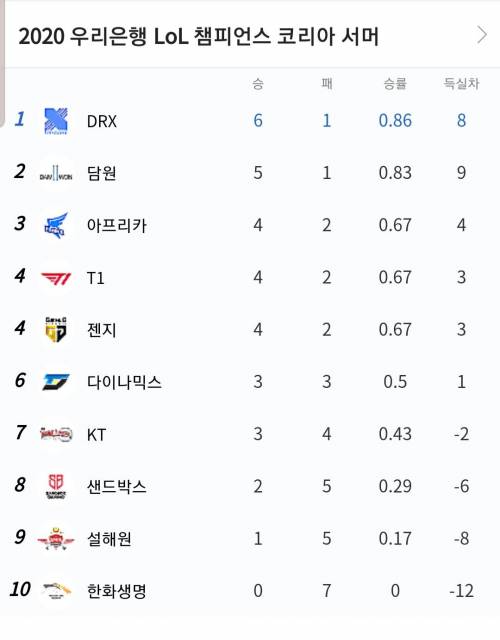Click the DRX team logo
This screenshot has height=640, width=500.
click(56, 121)
